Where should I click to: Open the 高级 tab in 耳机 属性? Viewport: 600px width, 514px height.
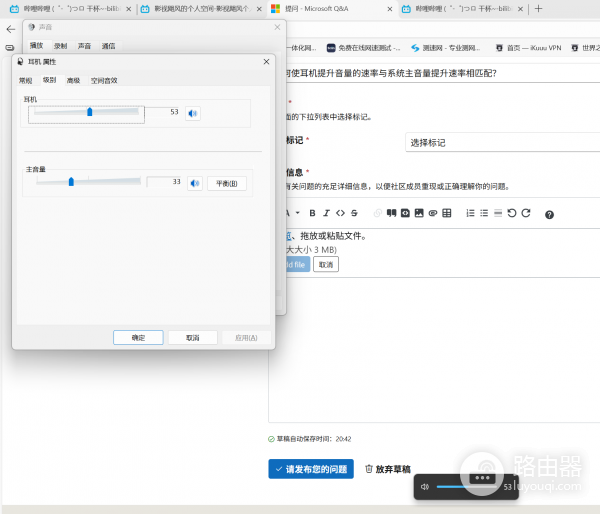[x=73, y=80]
